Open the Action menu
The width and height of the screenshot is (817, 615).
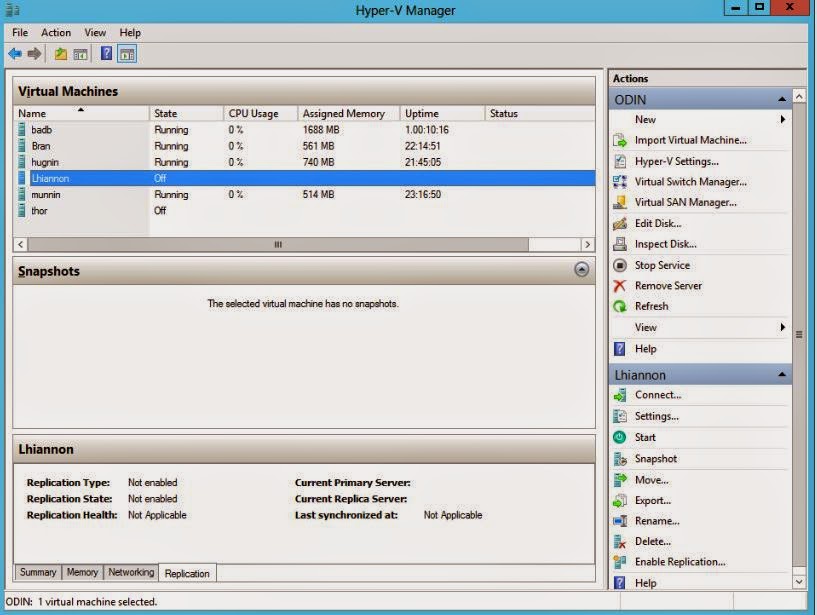(56, 32)
